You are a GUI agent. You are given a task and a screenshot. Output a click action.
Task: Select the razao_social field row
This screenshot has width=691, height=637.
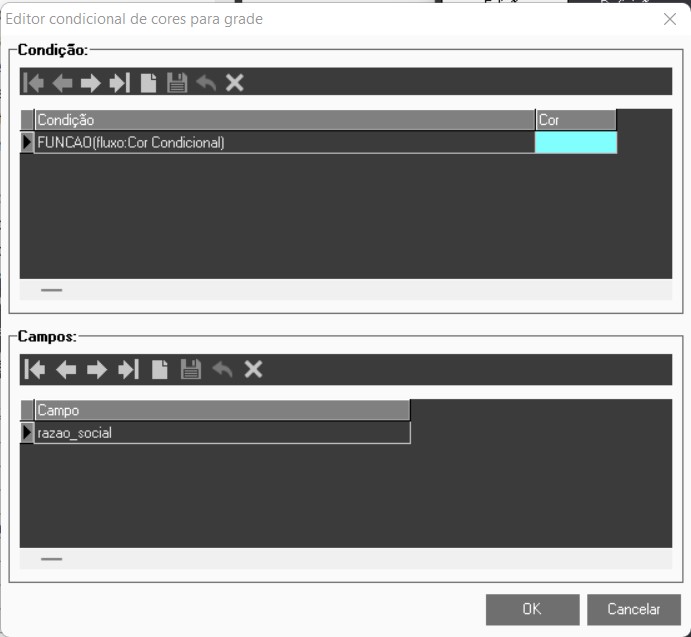click(221, 433)
